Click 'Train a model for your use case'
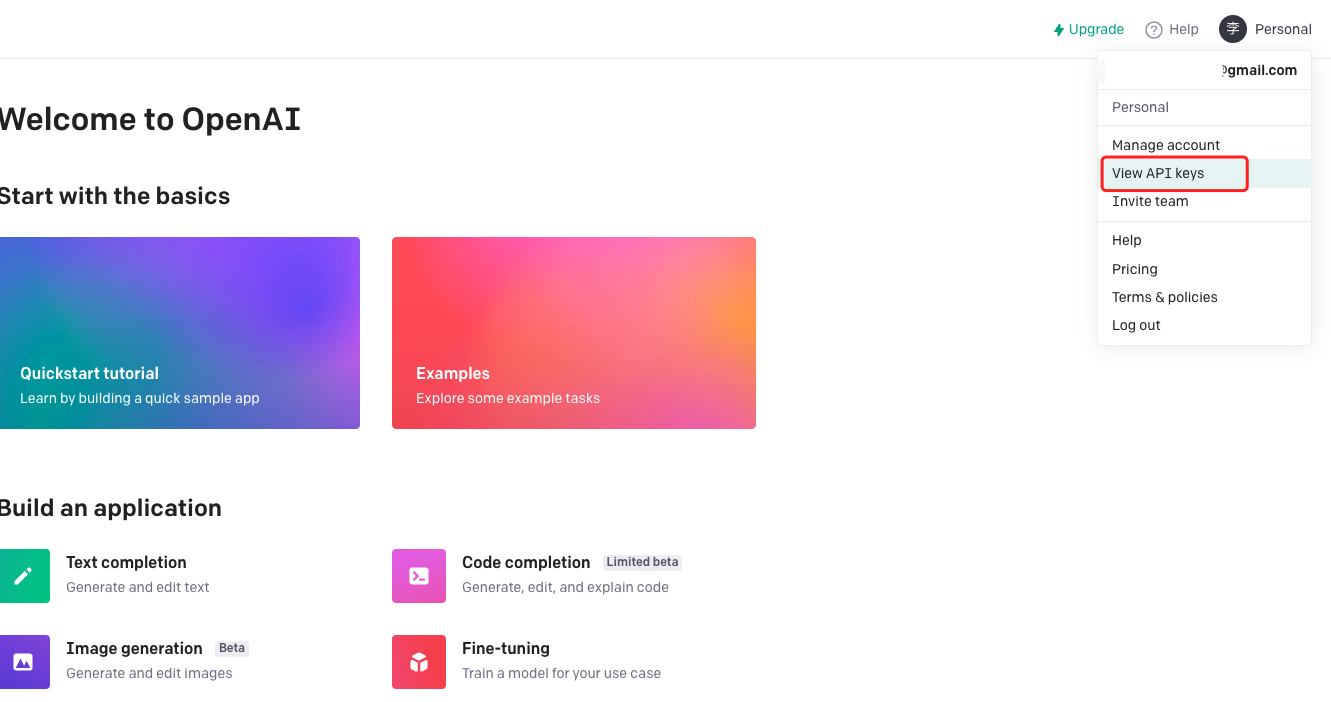 [x=561, y=673]
